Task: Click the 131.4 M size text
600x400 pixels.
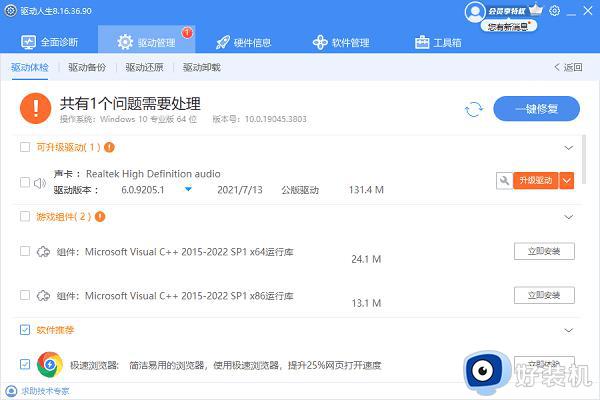Action: 366,189
